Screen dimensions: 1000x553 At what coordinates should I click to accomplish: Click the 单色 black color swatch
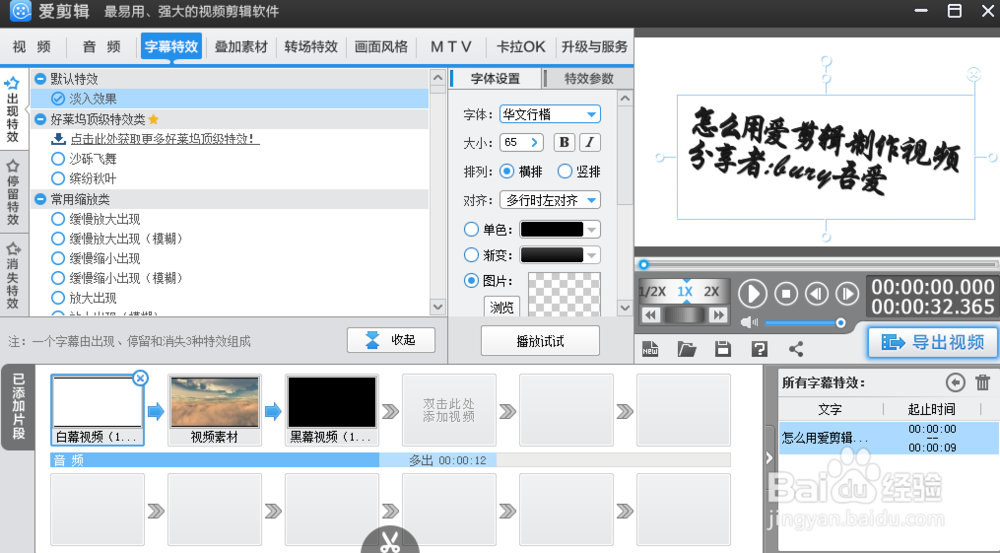tap(552, 230)
